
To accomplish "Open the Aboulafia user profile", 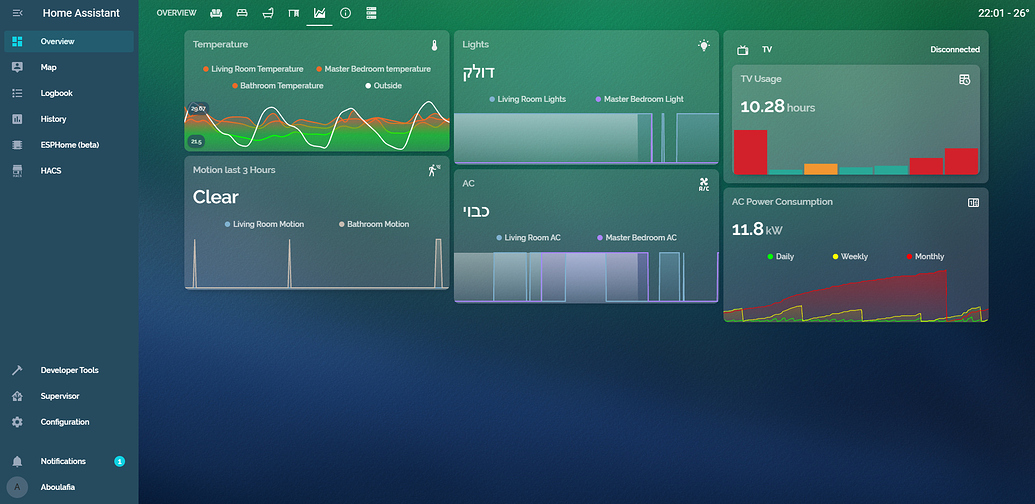I will coord(57,487).
